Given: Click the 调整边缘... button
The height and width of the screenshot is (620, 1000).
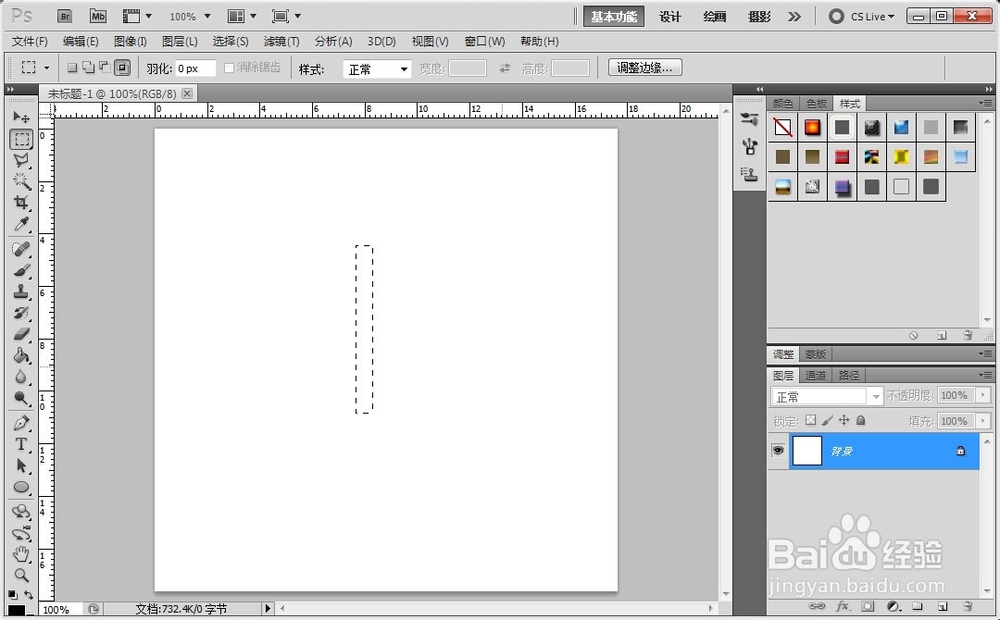Looking at the screenshot, I should [645, 68].
